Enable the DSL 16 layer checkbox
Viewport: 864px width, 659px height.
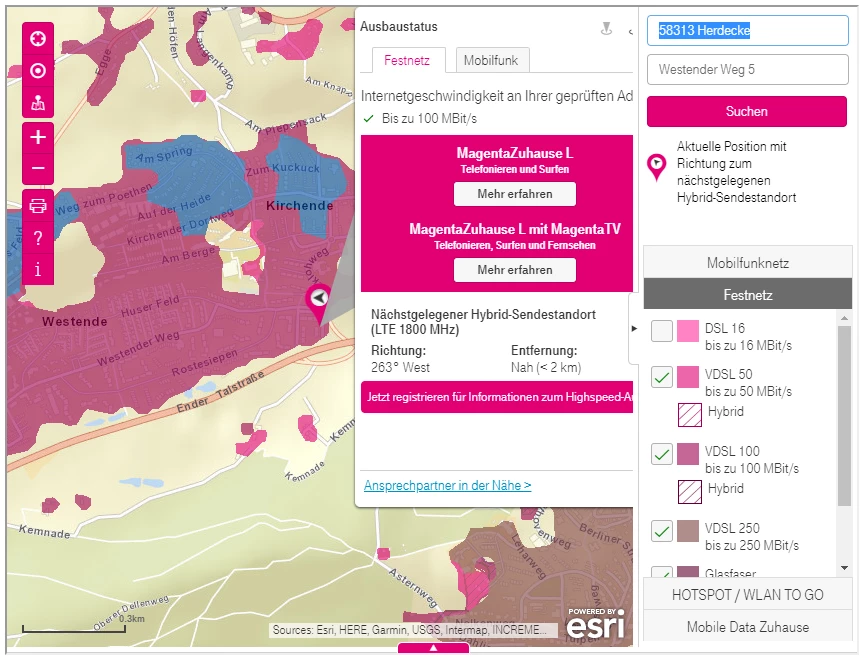click(x=662, y=331)
